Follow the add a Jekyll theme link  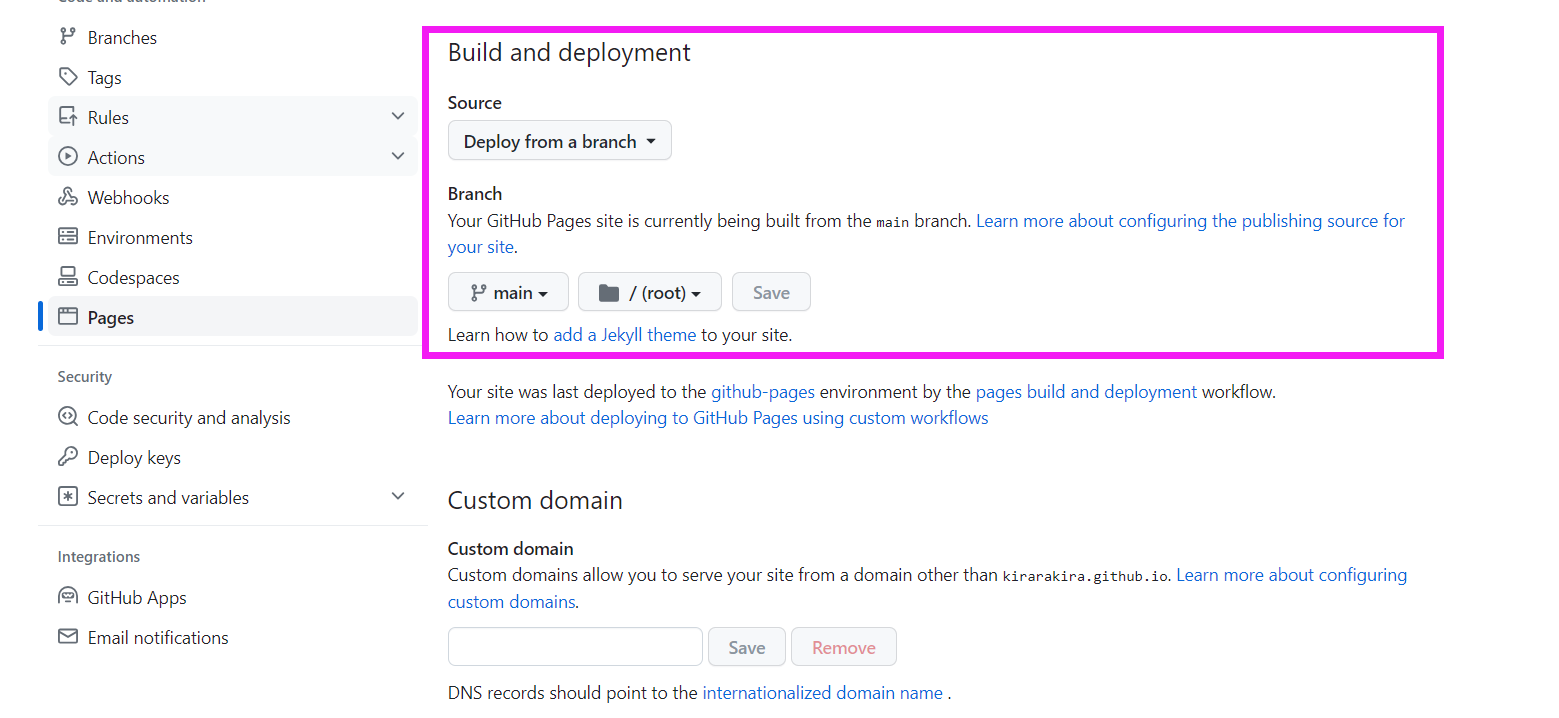pyautogui.click(x=625, y=334)
